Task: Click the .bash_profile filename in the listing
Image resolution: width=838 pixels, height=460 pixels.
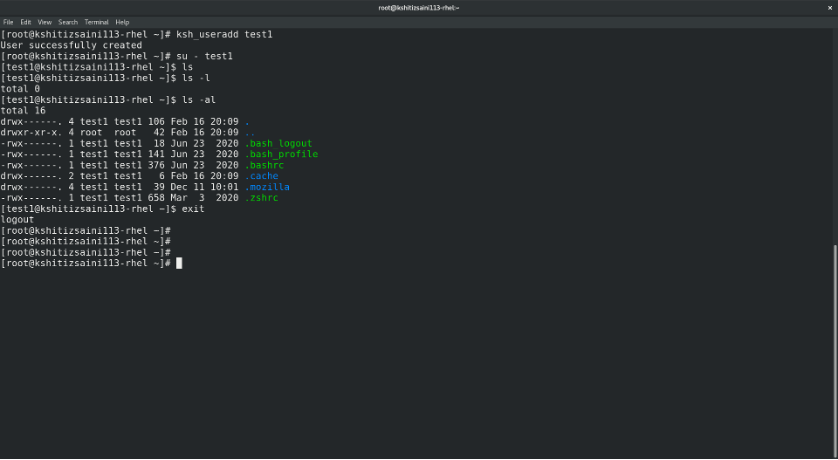Action: (281, 154)
